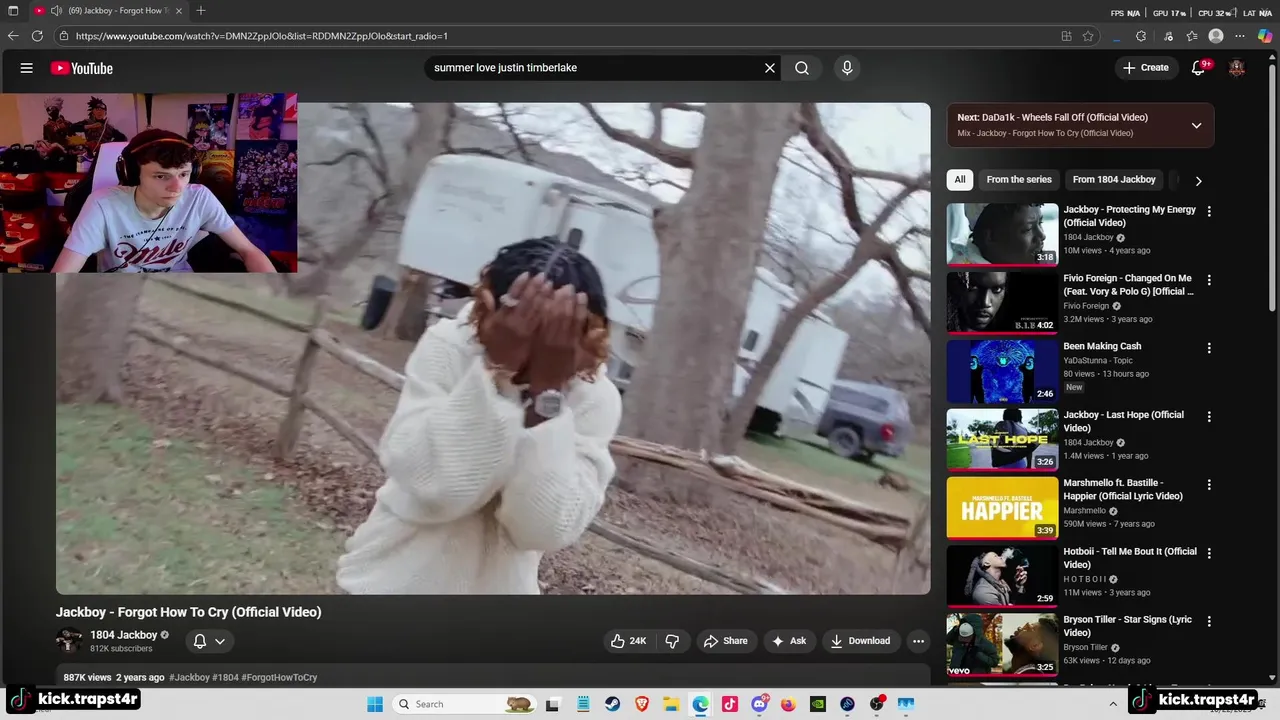
Task: Click the magnifier search button
Action: pyautogui.click(x=802, y=68)
